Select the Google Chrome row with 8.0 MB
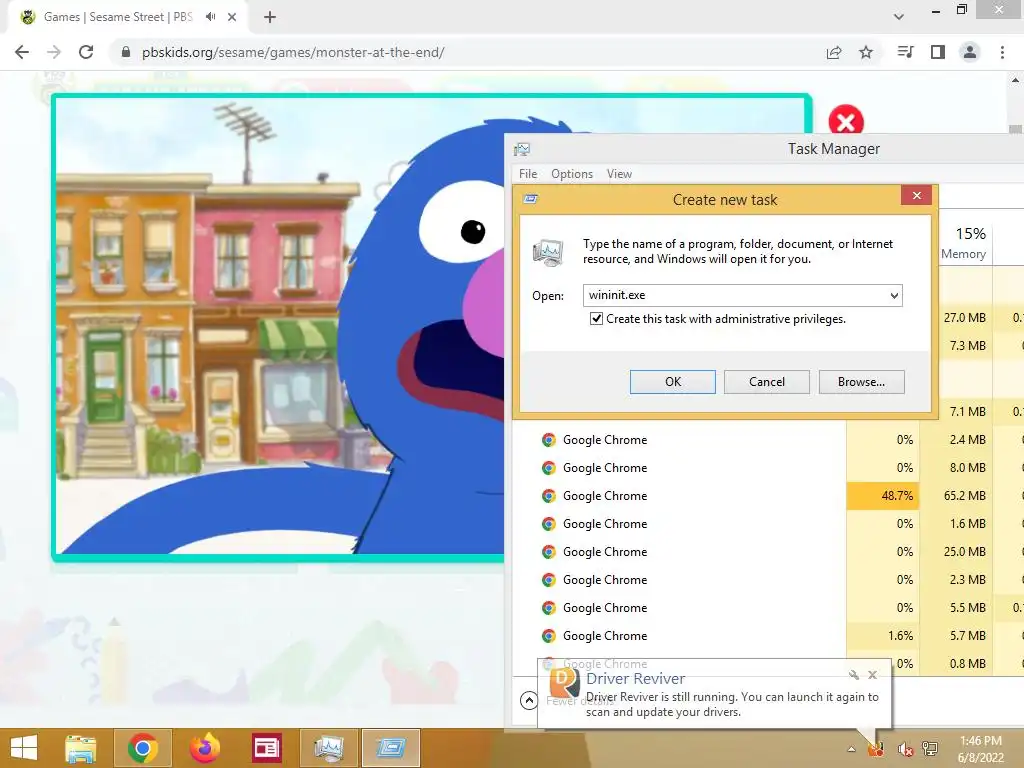This screenshot has width=1024, height=768. (767, 468)
